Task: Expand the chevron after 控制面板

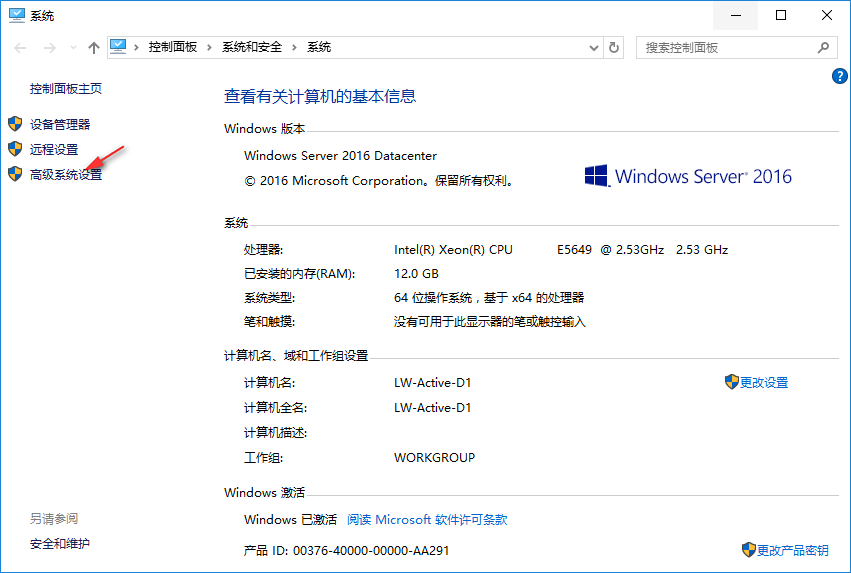Action: (x=209, y=48)
